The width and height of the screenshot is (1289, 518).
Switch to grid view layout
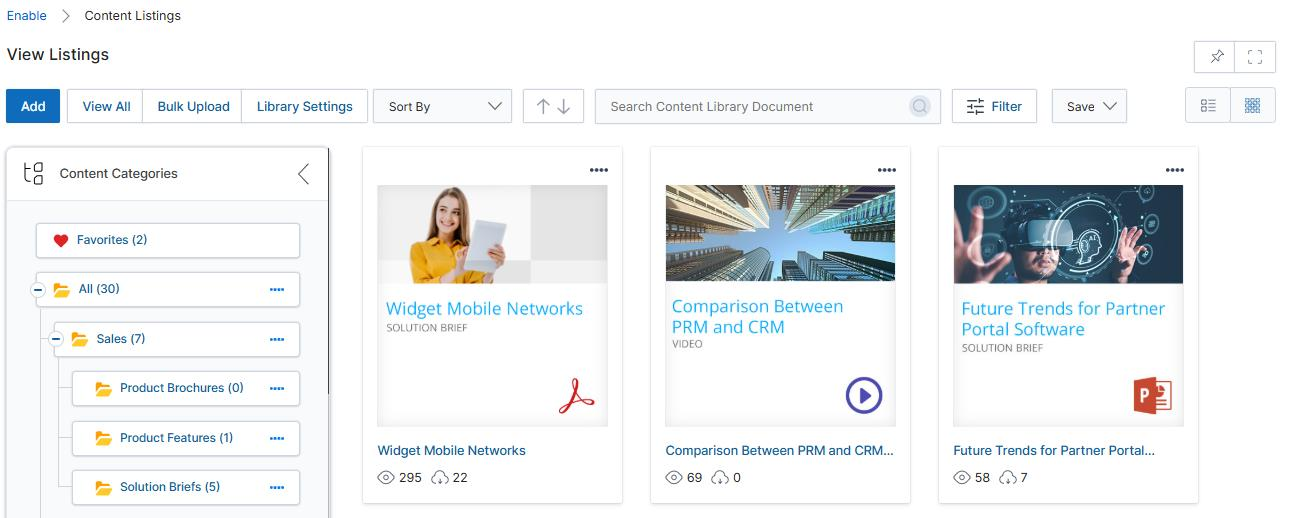(x=1252, y=106)
